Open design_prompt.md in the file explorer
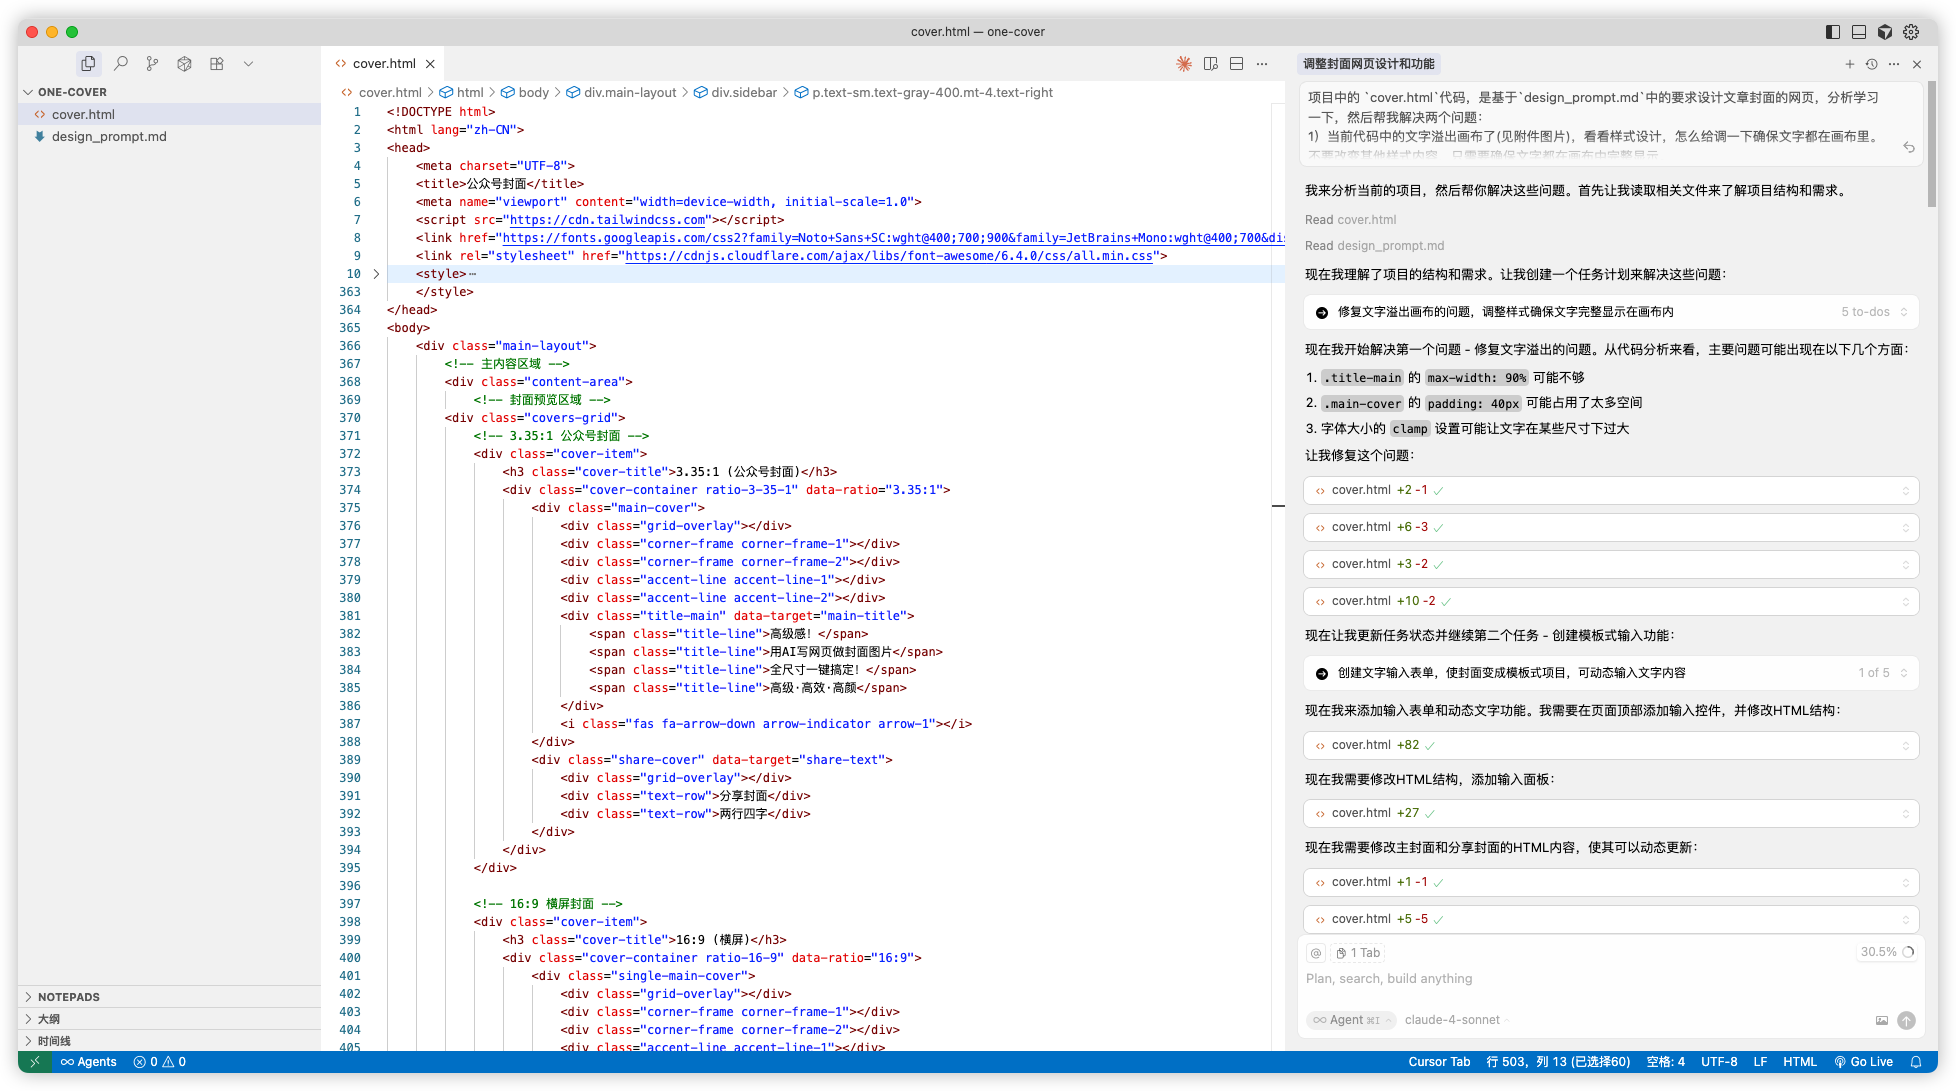Viewport: 1956px width, 1091px height. click(169, 136)
